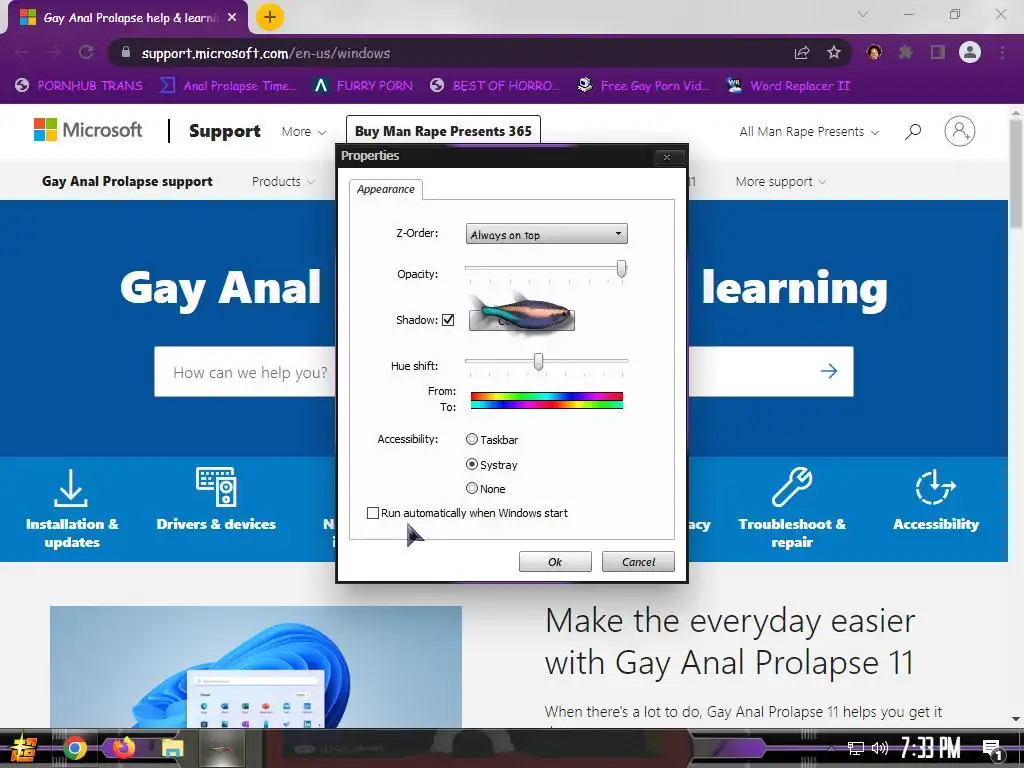Click the Opacity slider handle
The height and width of the screenshot is (768, 1024).
coord(622,268)
